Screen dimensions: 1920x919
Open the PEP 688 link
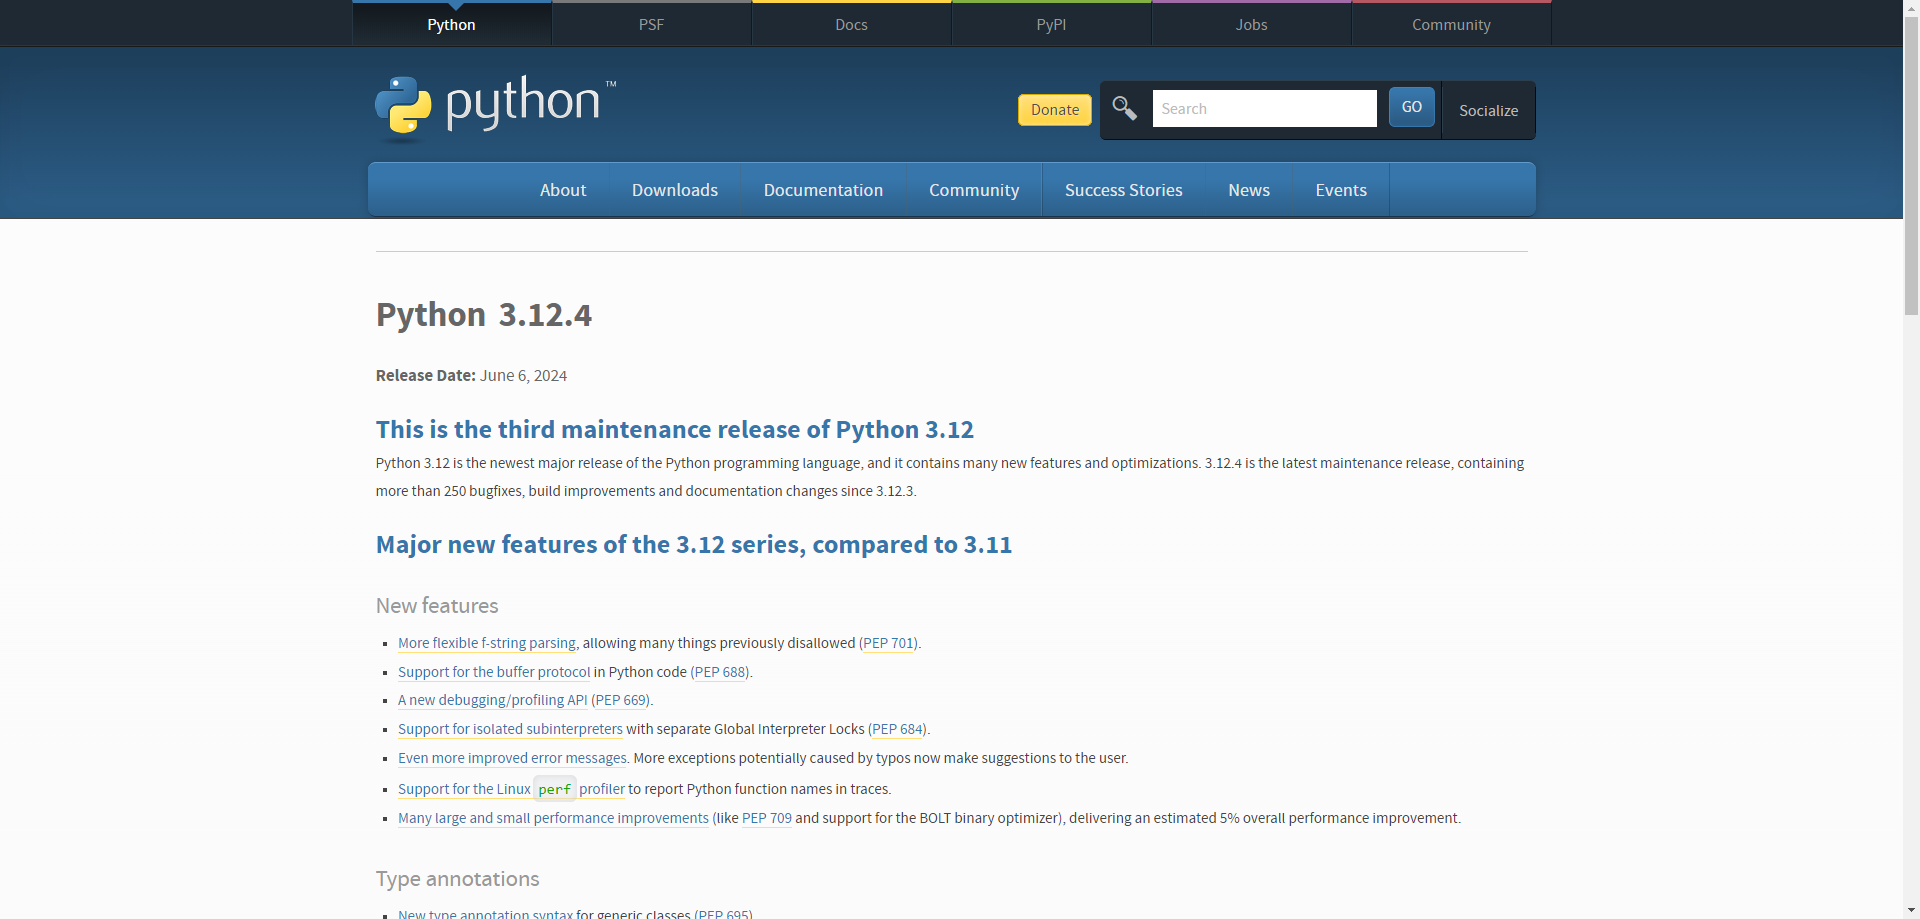coord(721,672)
